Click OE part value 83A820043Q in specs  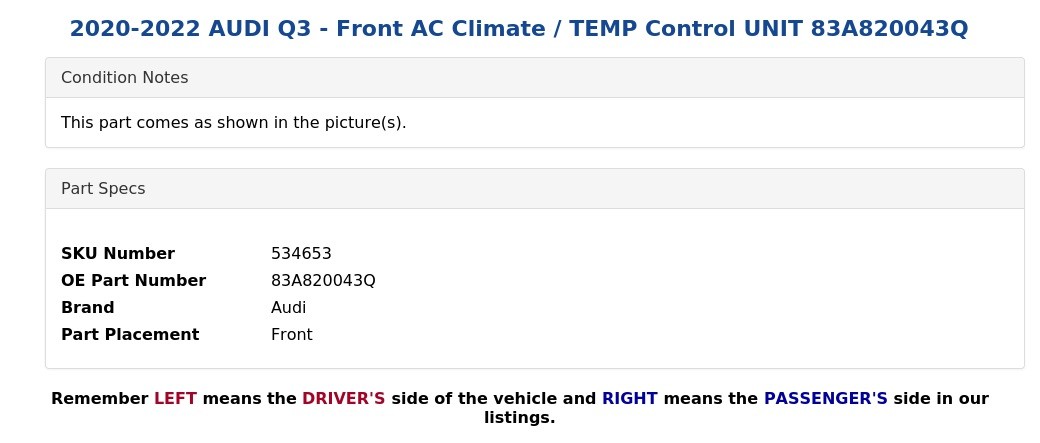coord(323,281)
